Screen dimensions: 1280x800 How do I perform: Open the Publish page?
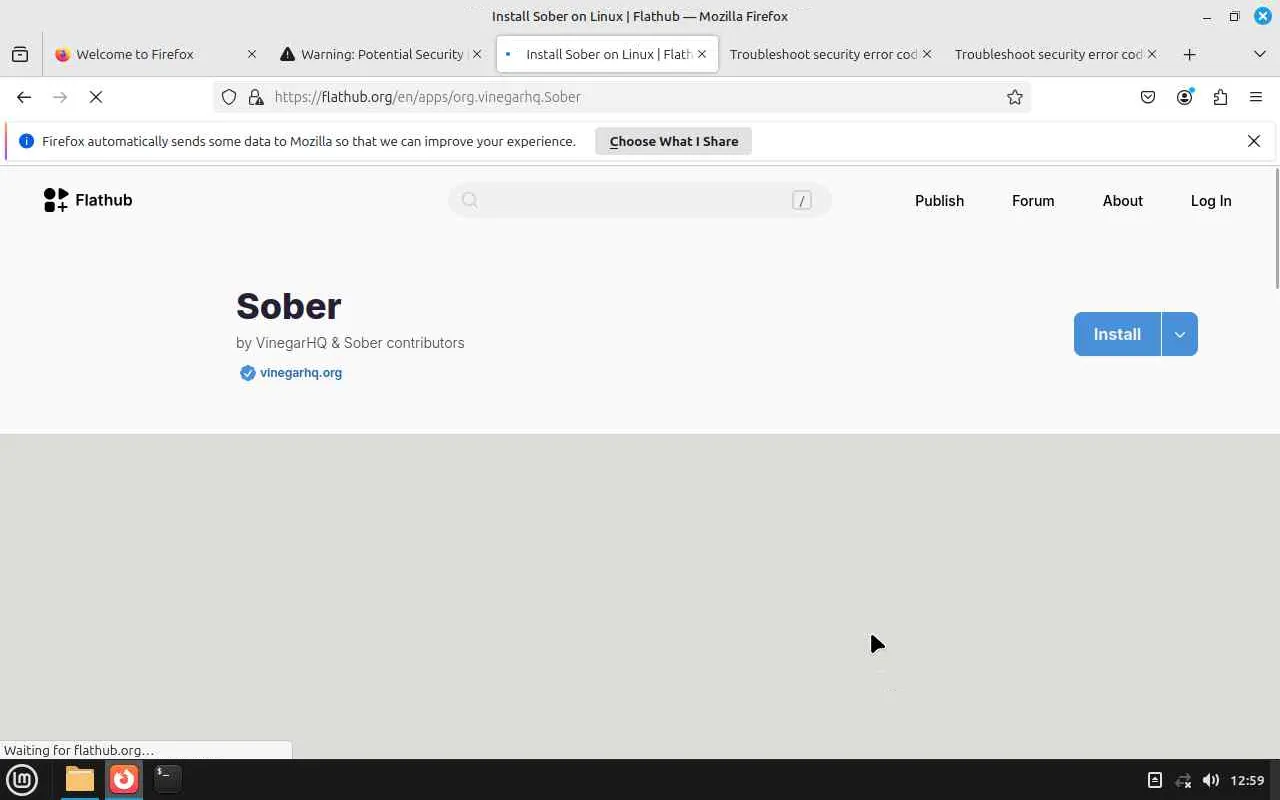tap(939, 201)
